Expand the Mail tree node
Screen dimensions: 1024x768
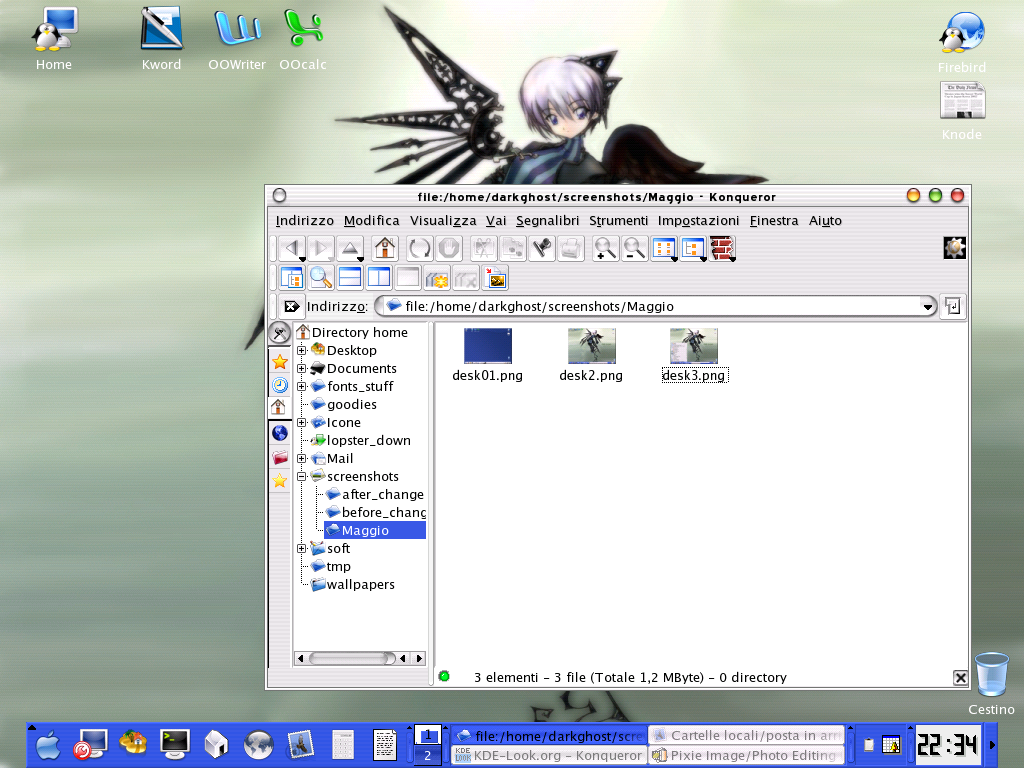click(302, 458)
